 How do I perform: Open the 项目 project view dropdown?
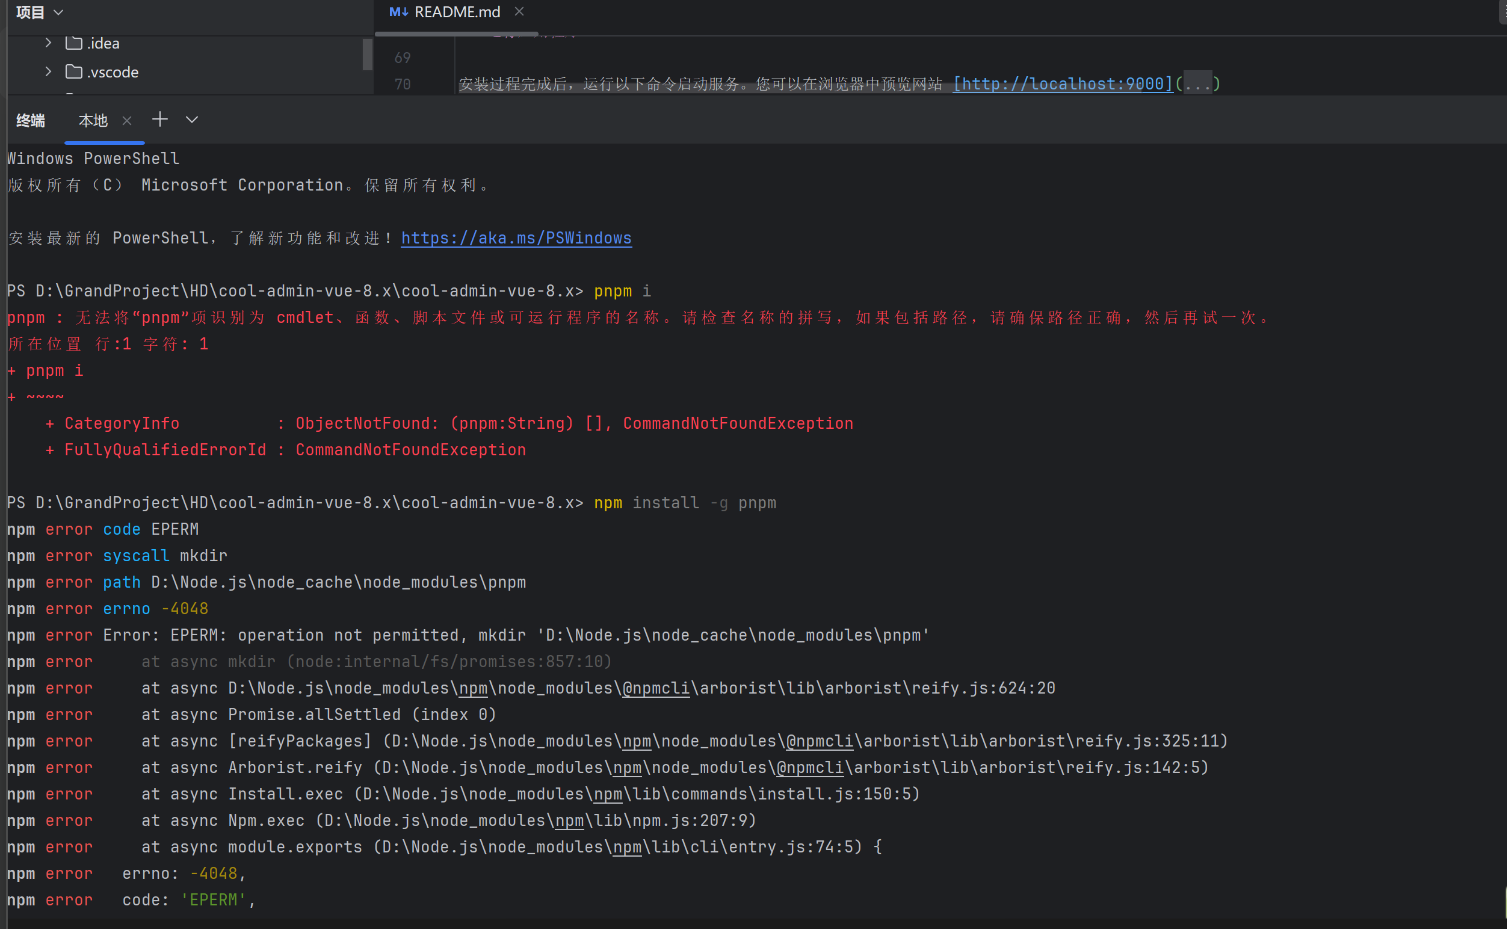[x=38, y=12]
